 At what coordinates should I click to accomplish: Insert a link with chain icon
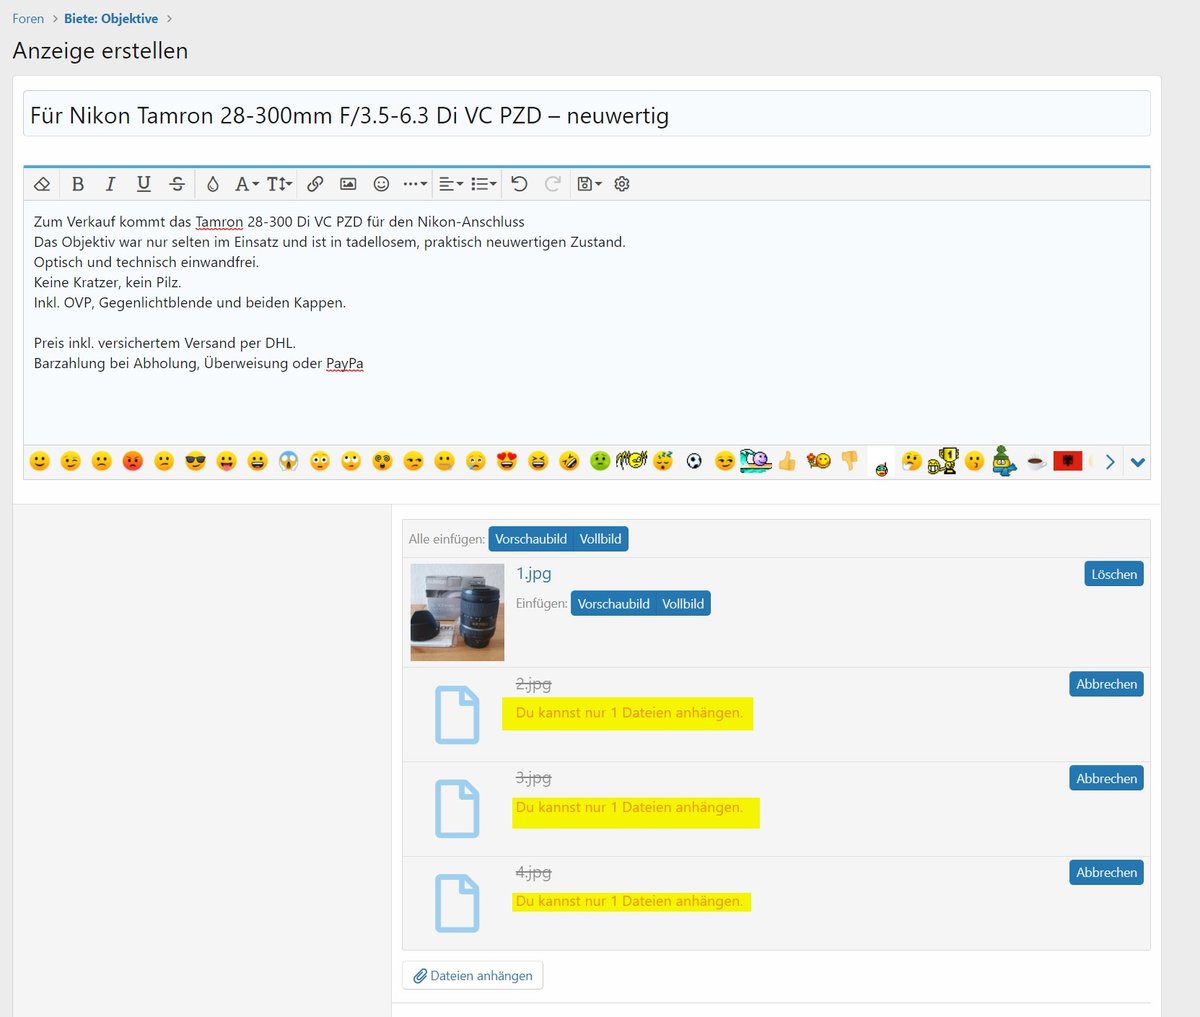(315, 184)
